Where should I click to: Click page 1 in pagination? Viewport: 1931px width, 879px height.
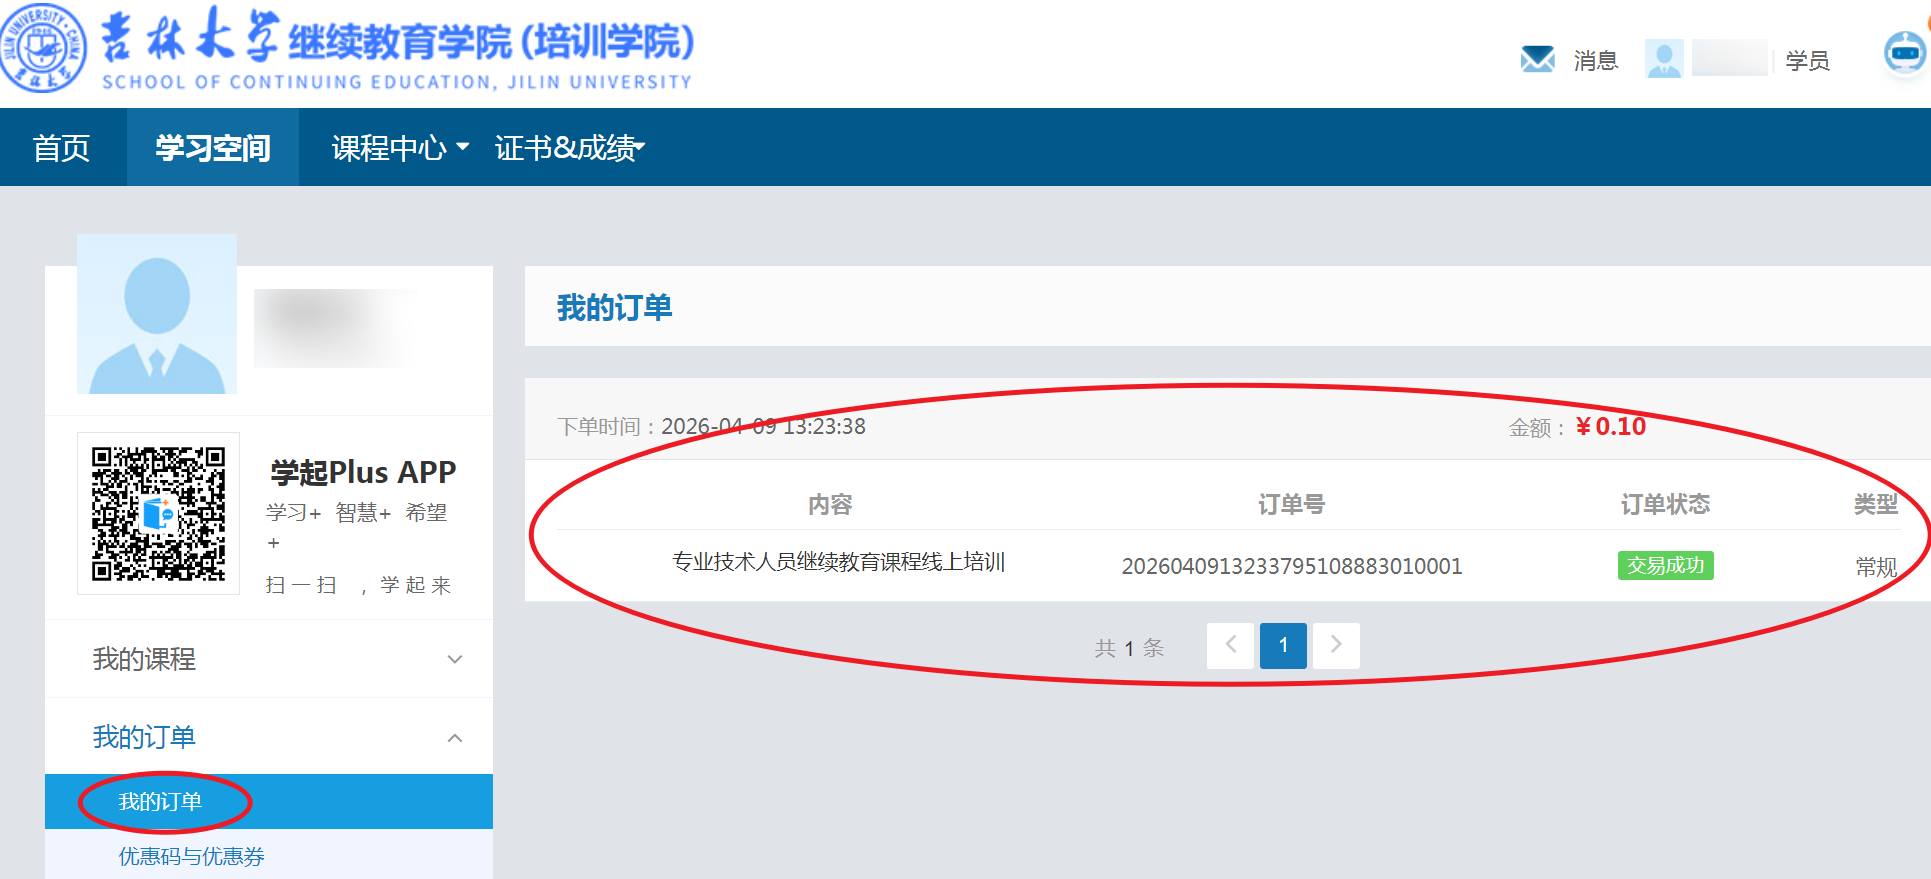(x=1284, y=645)
